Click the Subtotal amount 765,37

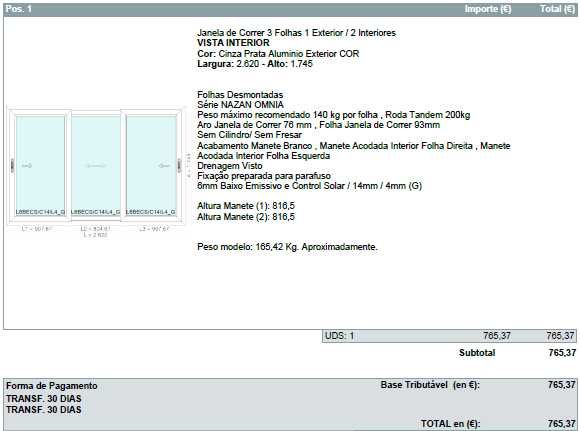pyautogui.click(x=562, y=353)
